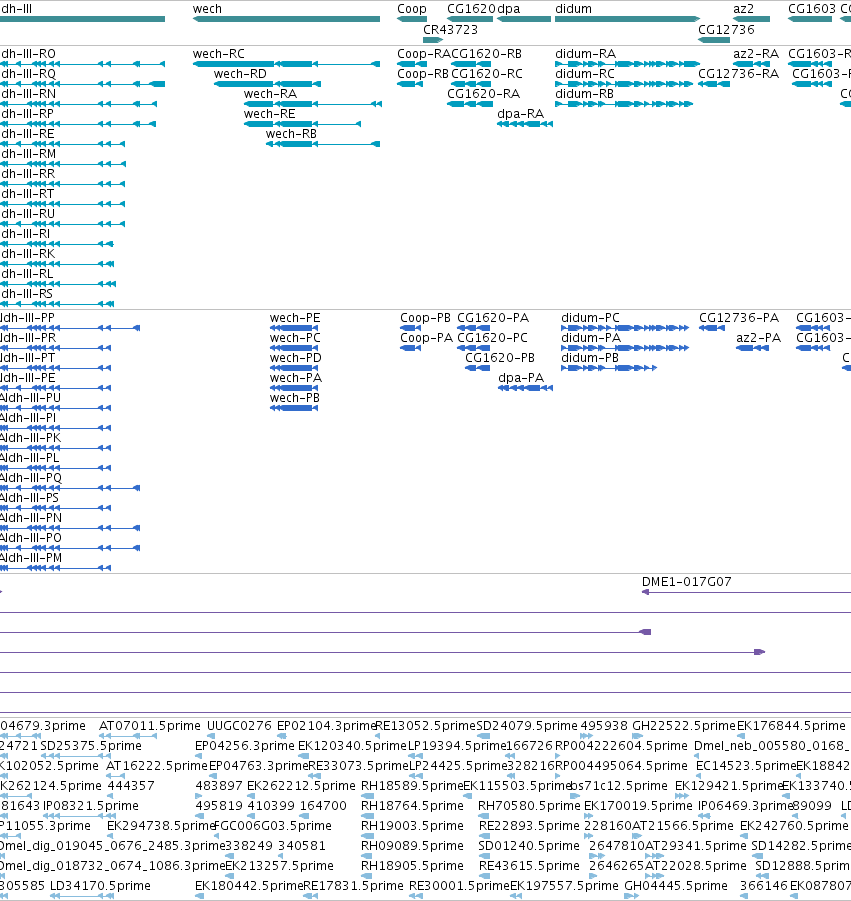Click the Coop-RB transcript label
The height and width of the screenshot is (901, 851).
(x=422, y=74)
